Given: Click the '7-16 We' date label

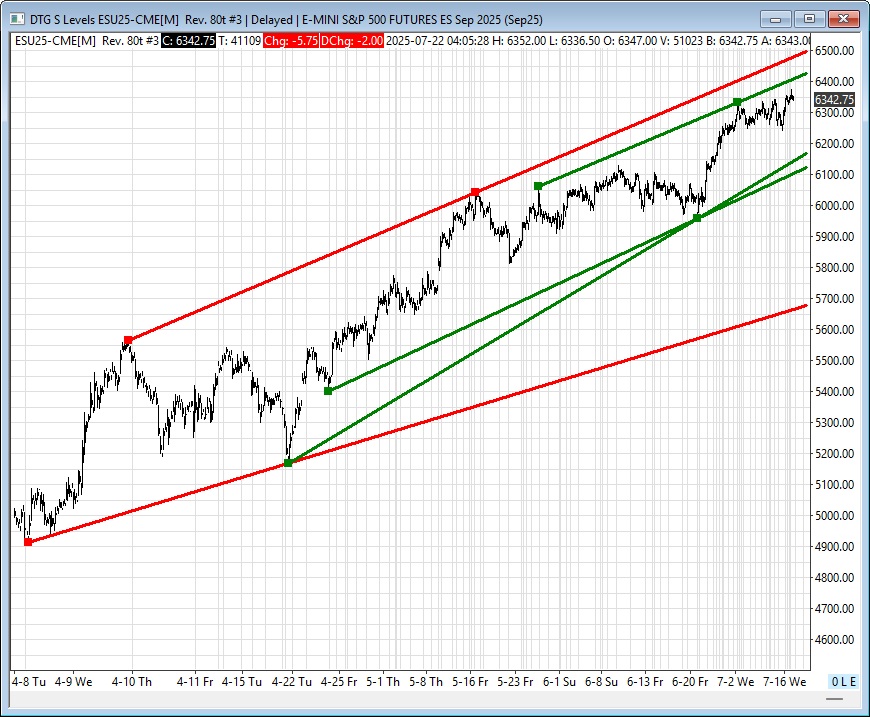Looking at the screenshot, I should pyautogui.click(x=785, y=681).
